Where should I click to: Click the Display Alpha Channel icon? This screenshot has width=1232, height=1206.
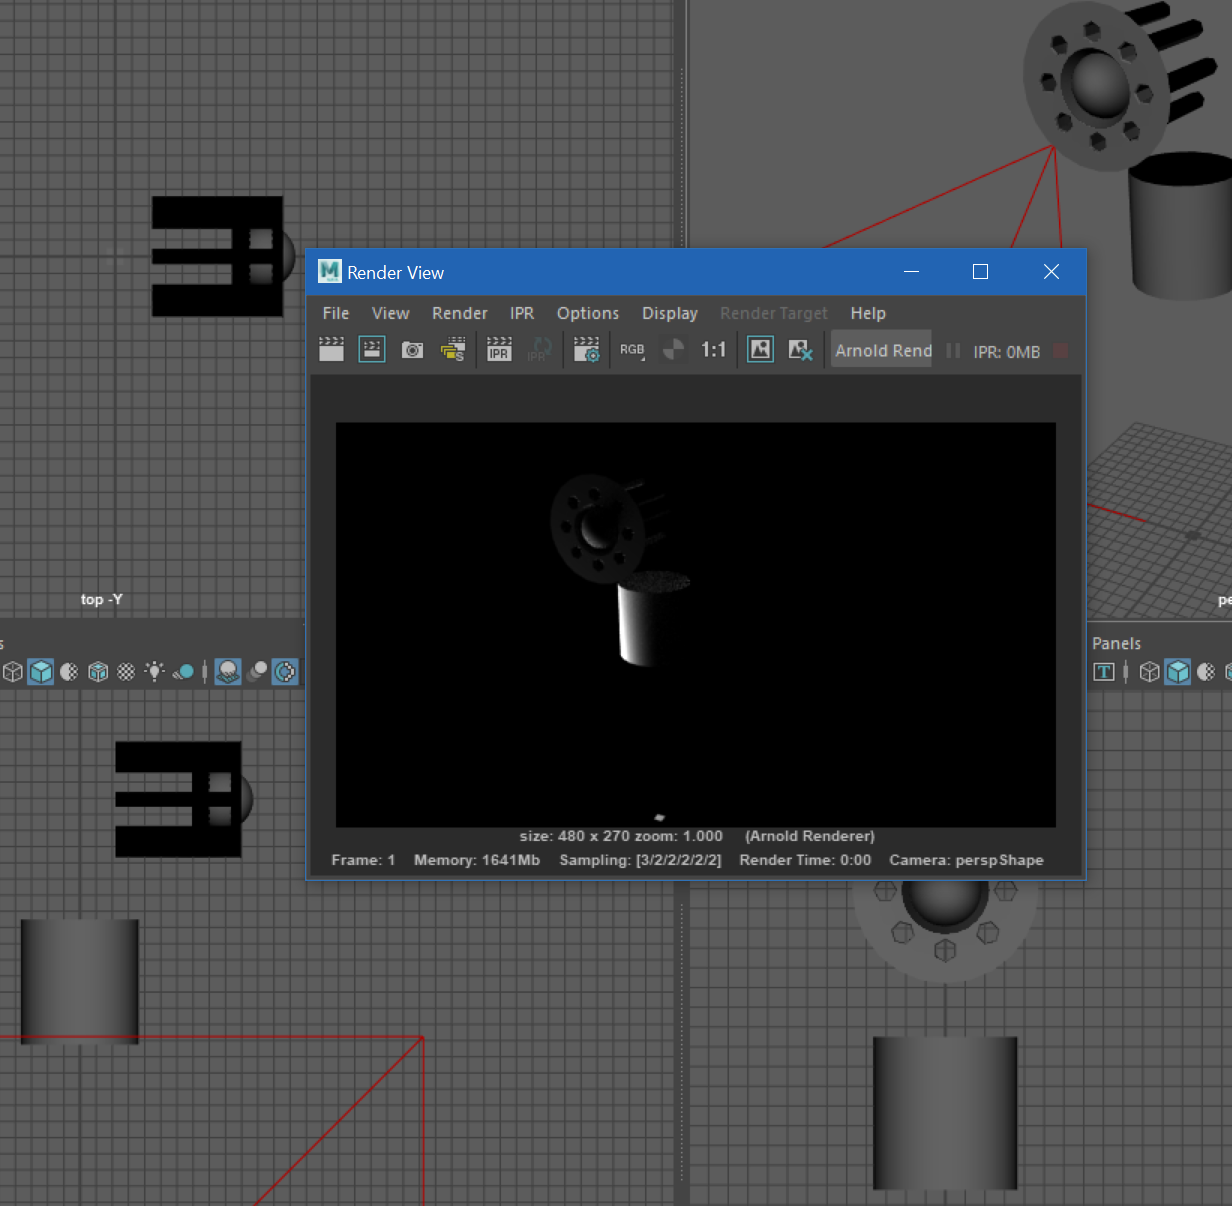[x=673, y=349]
